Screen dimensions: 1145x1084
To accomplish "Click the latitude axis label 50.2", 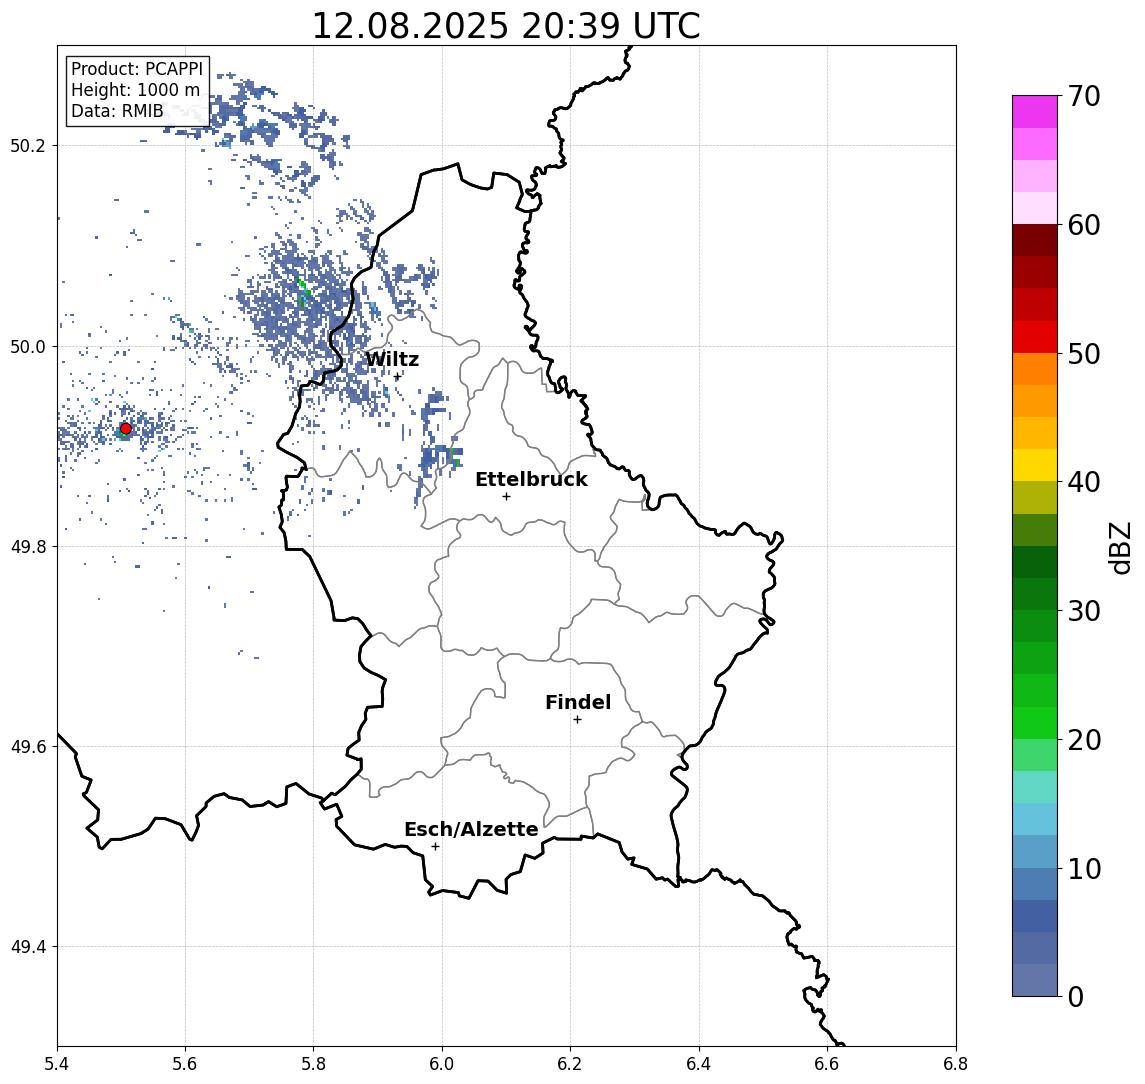I will (x=28, y=145).
